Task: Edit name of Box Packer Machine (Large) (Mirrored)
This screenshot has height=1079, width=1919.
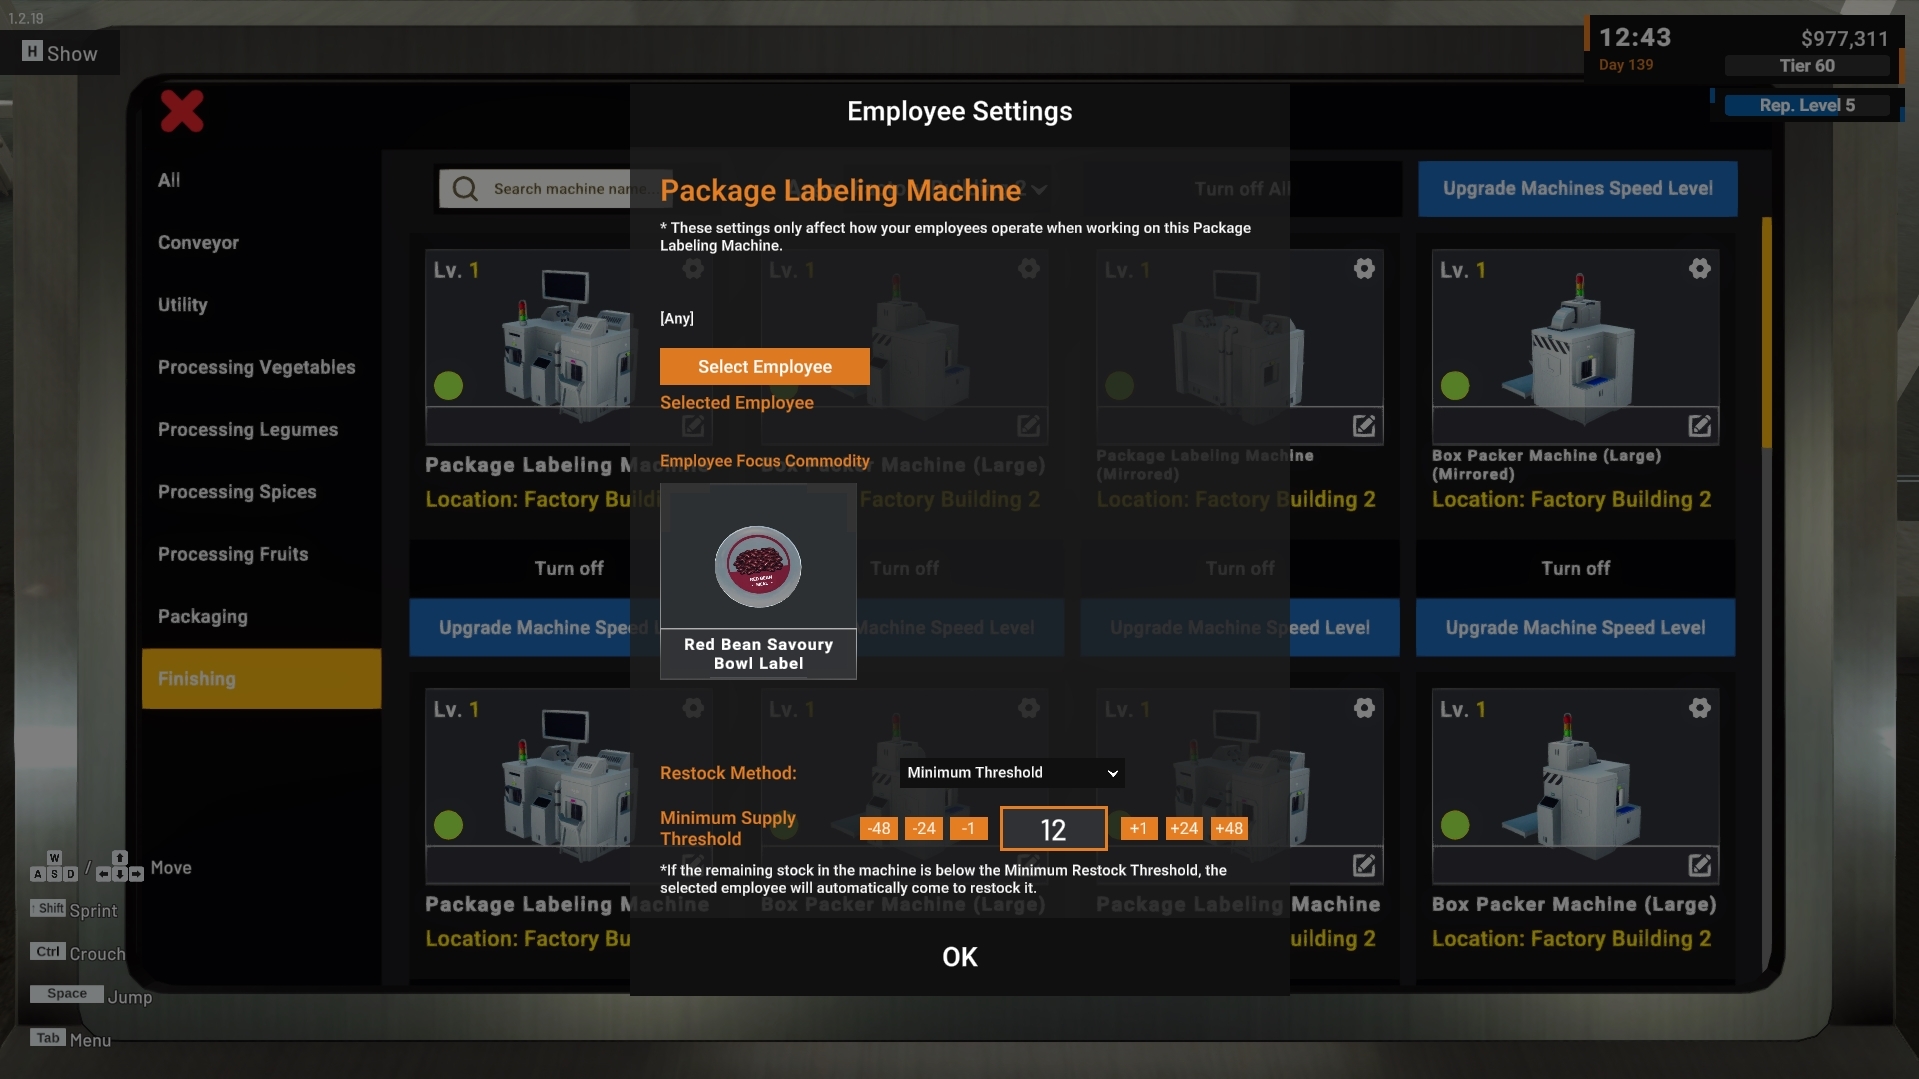Action: (x=1700, y=426)
